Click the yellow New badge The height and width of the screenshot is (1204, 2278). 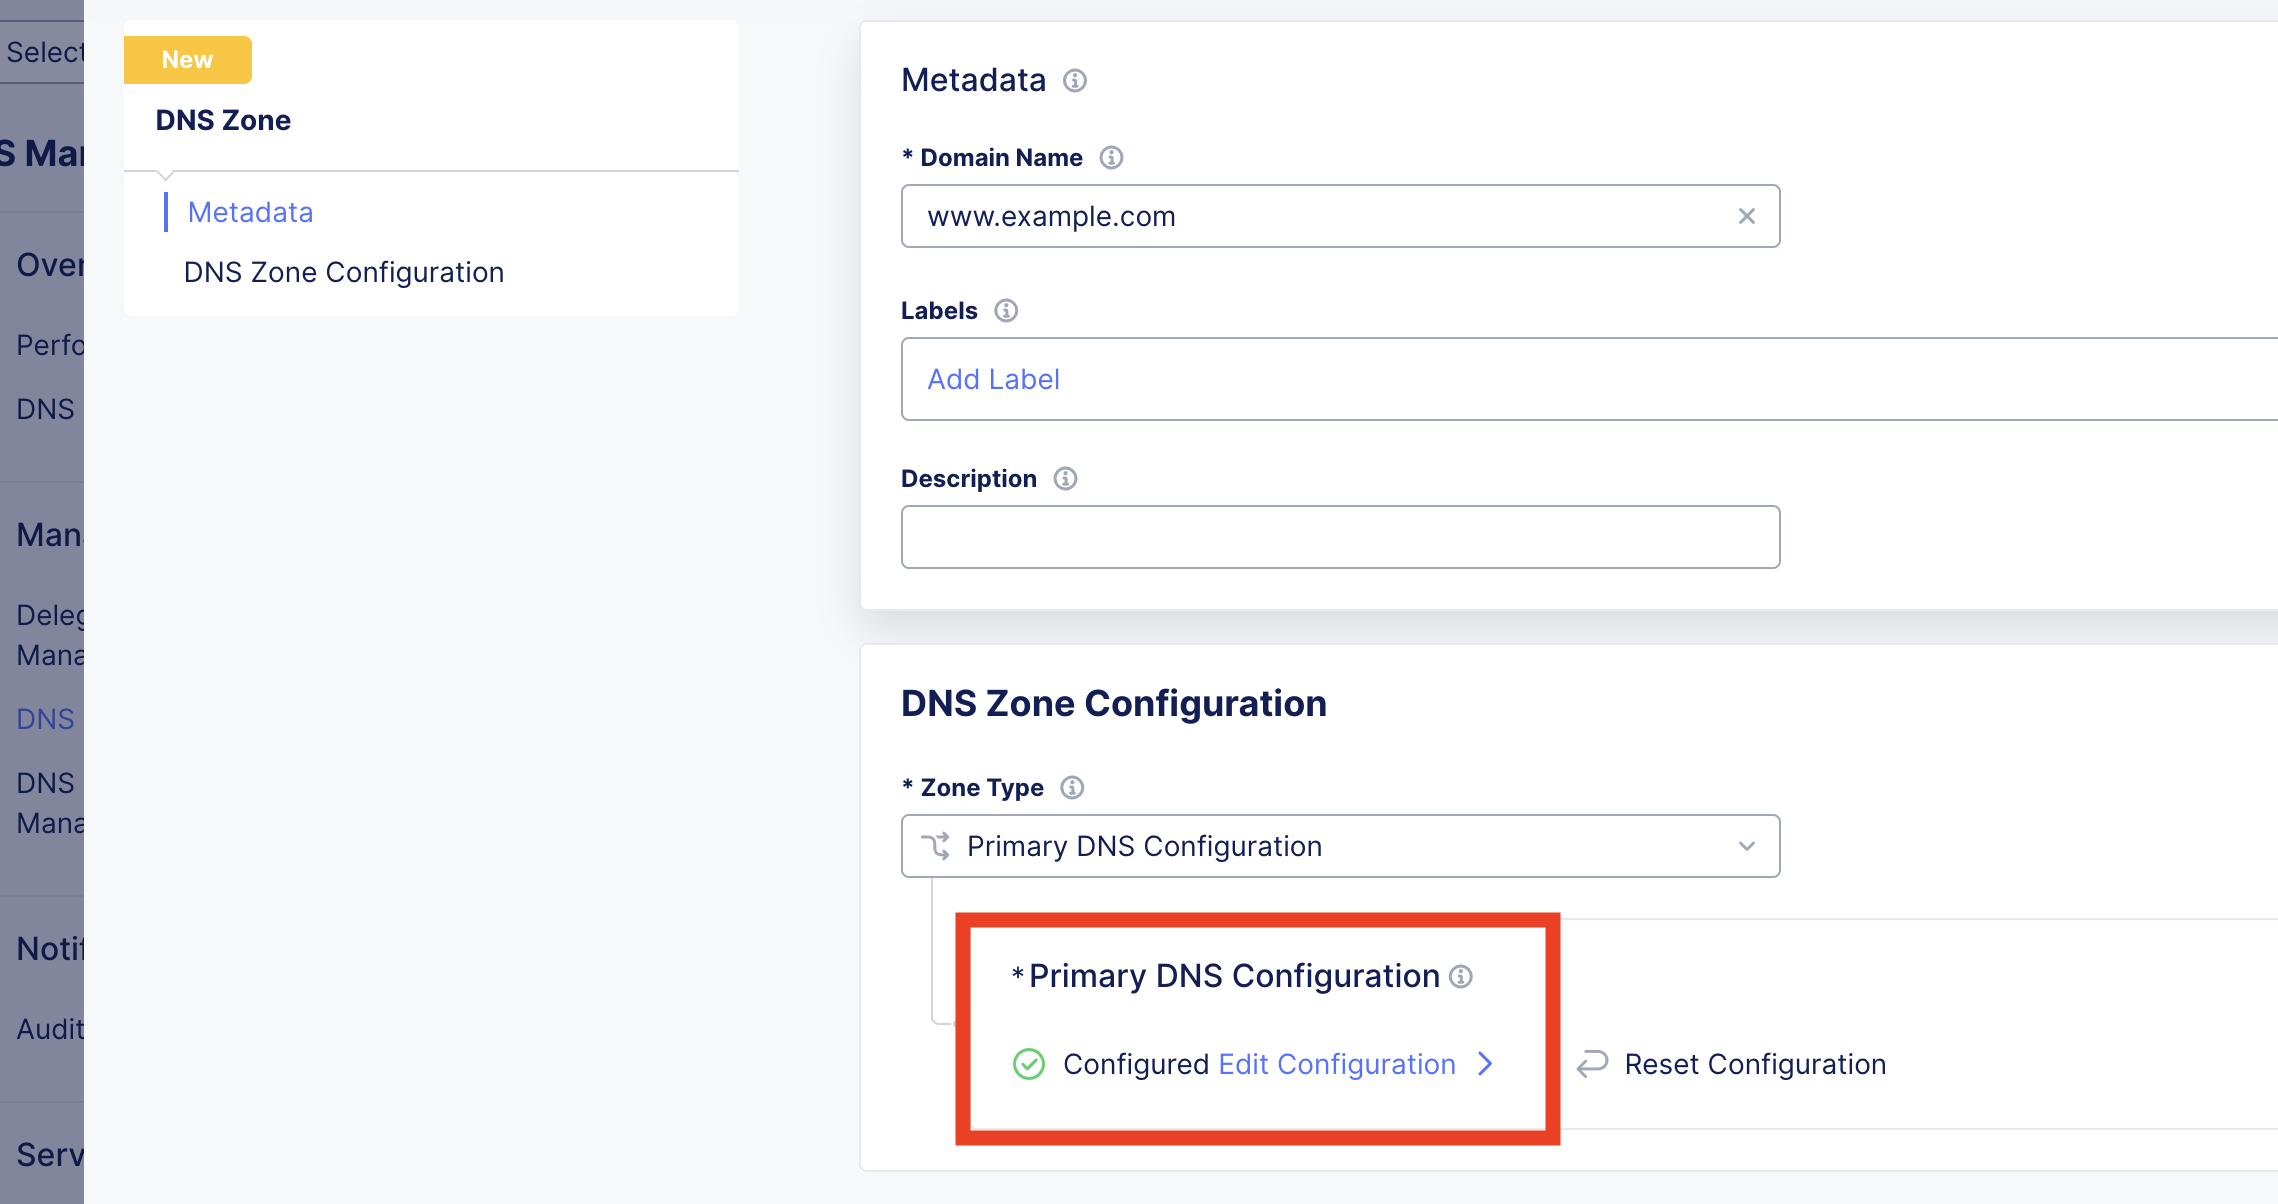(x=188, y=60)
